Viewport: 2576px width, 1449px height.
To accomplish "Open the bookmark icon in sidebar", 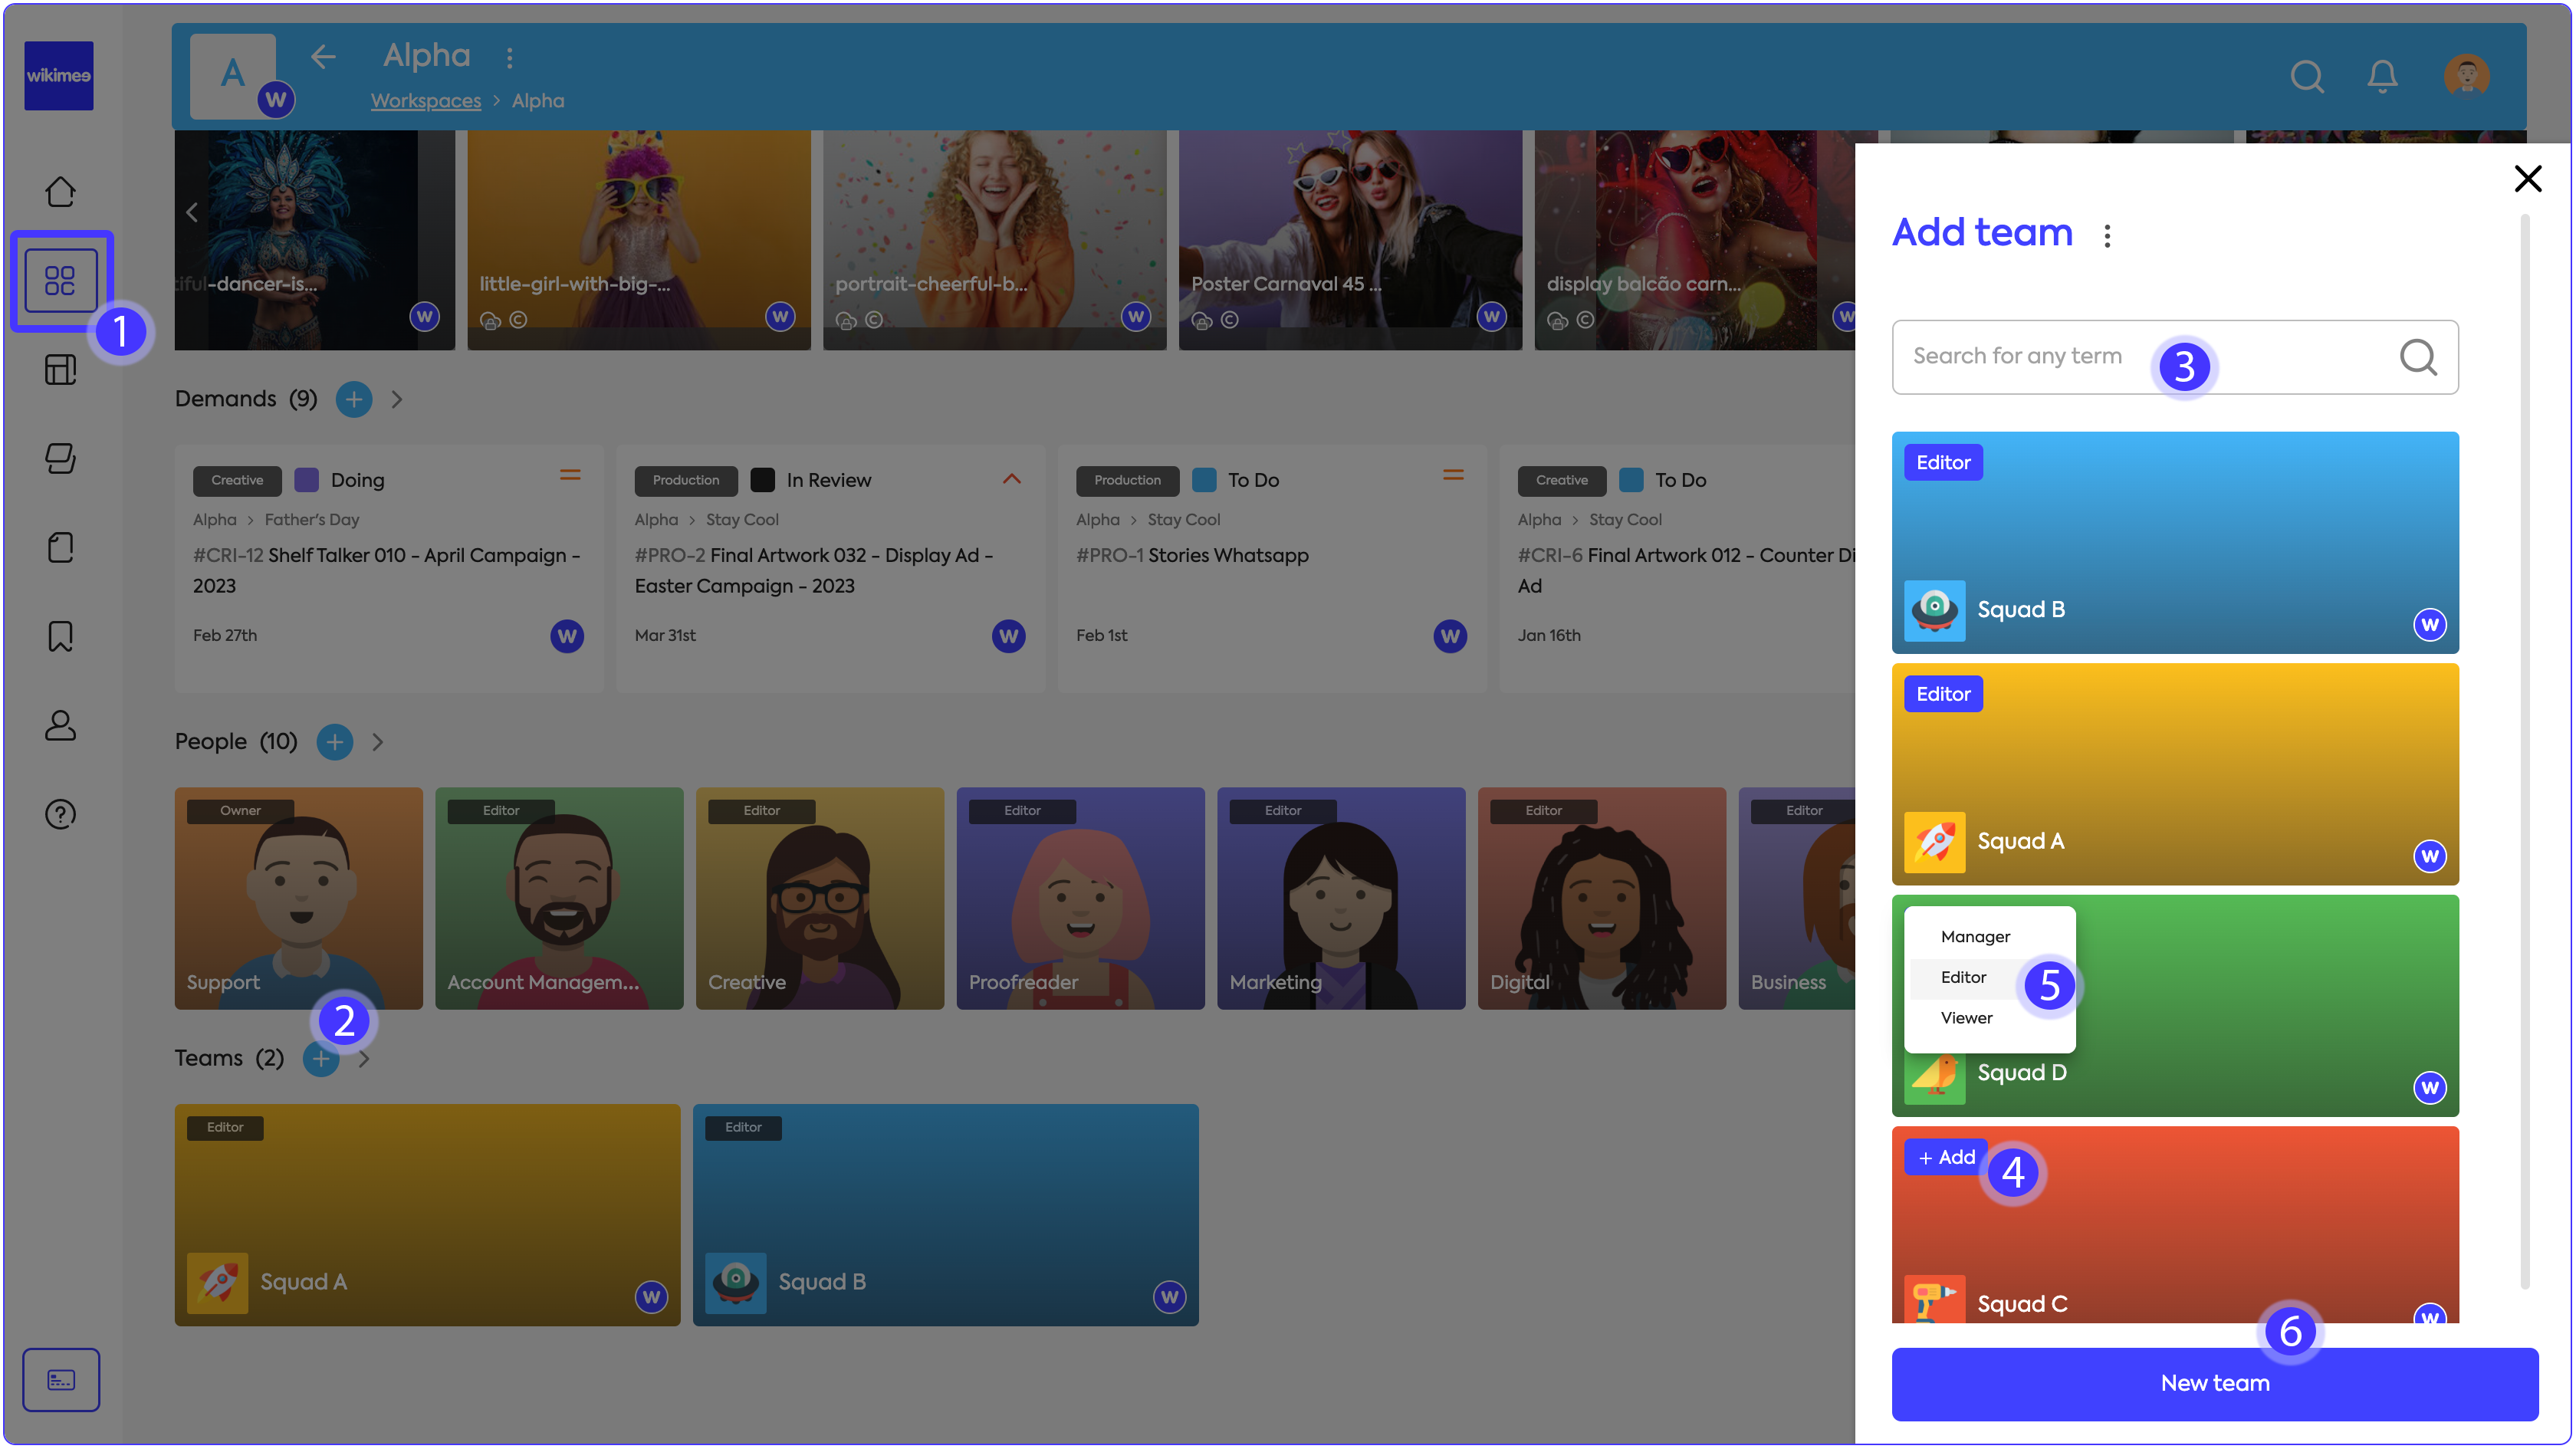I will (60, 636).
